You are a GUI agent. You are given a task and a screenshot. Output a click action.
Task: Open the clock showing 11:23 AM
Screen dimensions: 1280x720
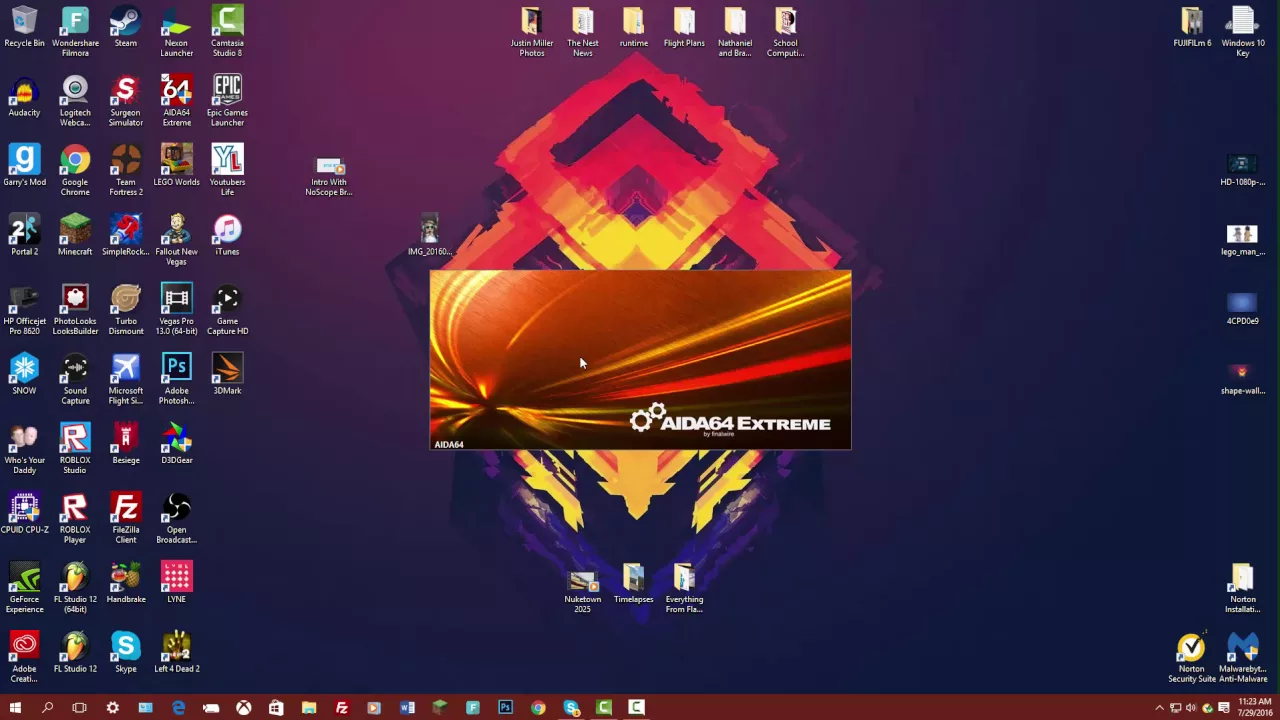tap(1254, 708)
